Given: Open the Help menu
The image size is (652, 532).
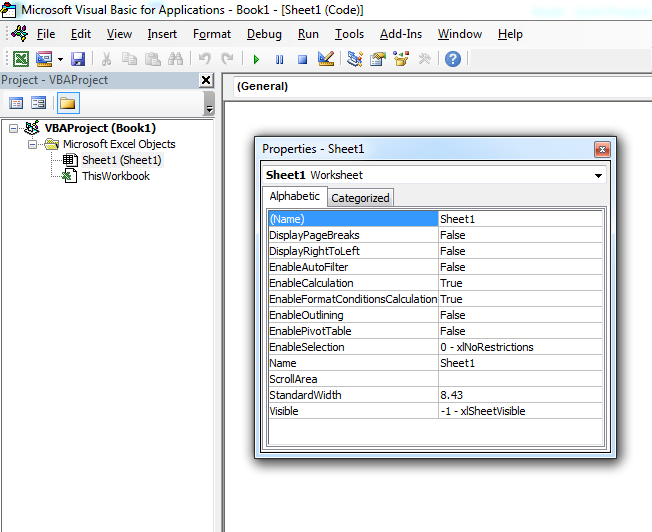Looking at the screenshot, I should tap(510, 34).
